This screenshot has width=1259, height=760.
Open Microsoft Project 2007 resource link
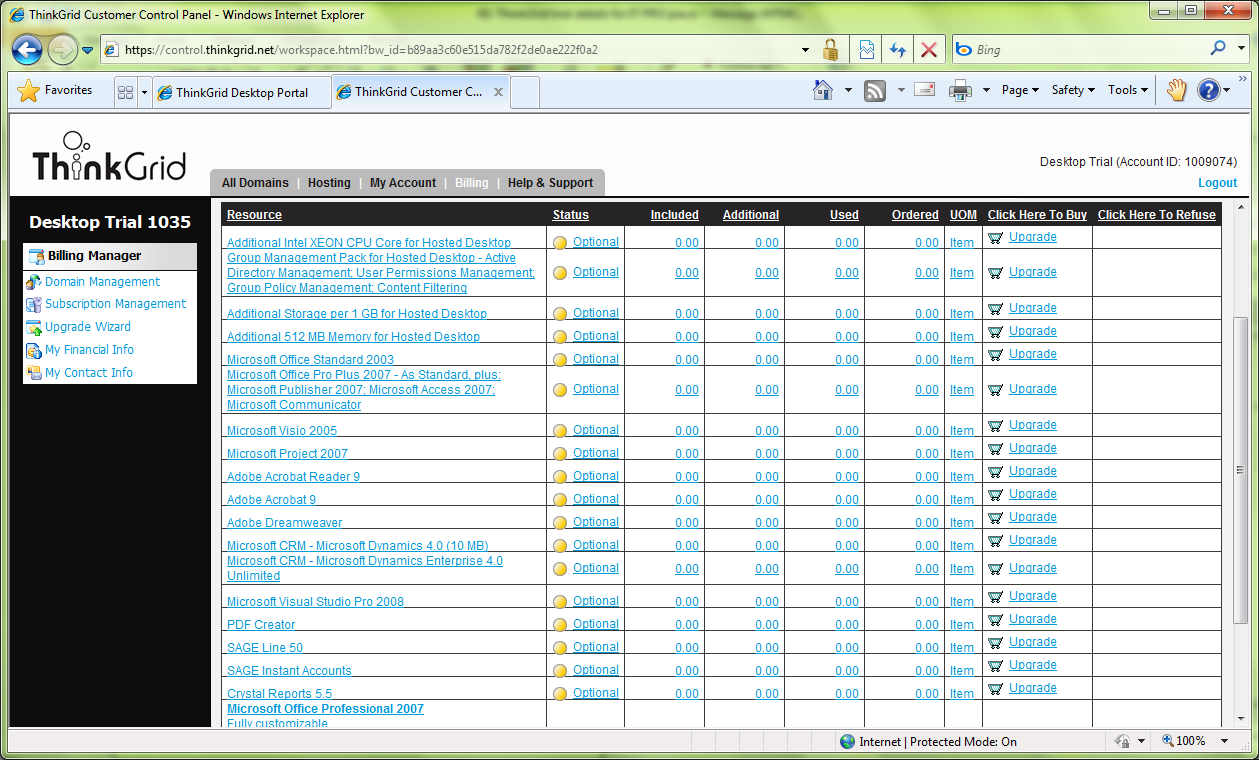(287, 454)
